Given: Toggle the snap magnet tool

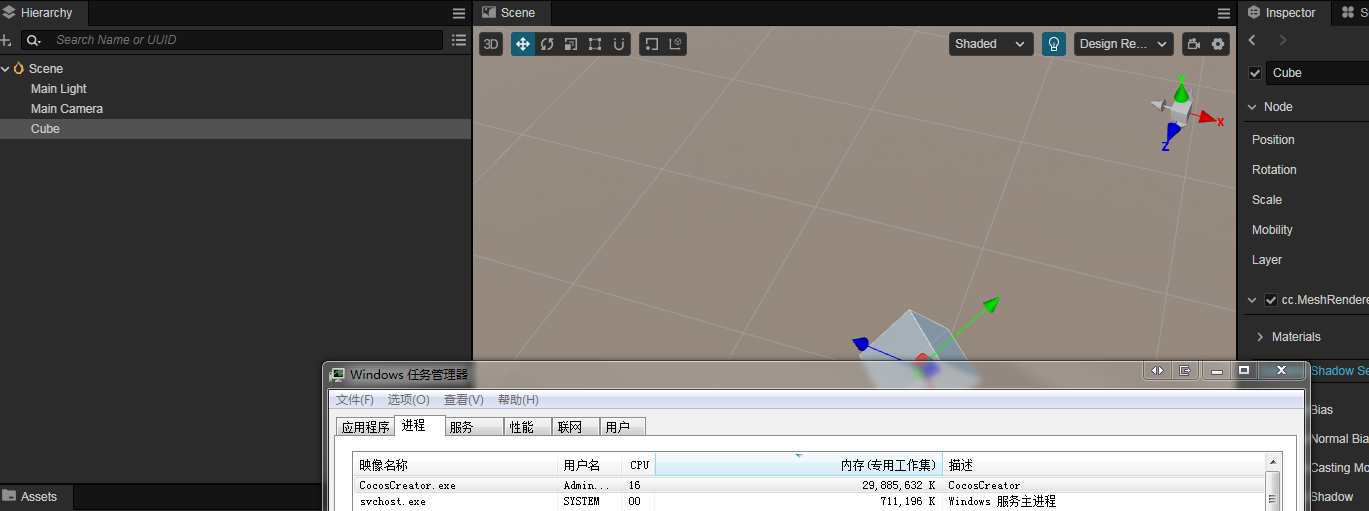Looking at the screenshot, I should (619, 44).
